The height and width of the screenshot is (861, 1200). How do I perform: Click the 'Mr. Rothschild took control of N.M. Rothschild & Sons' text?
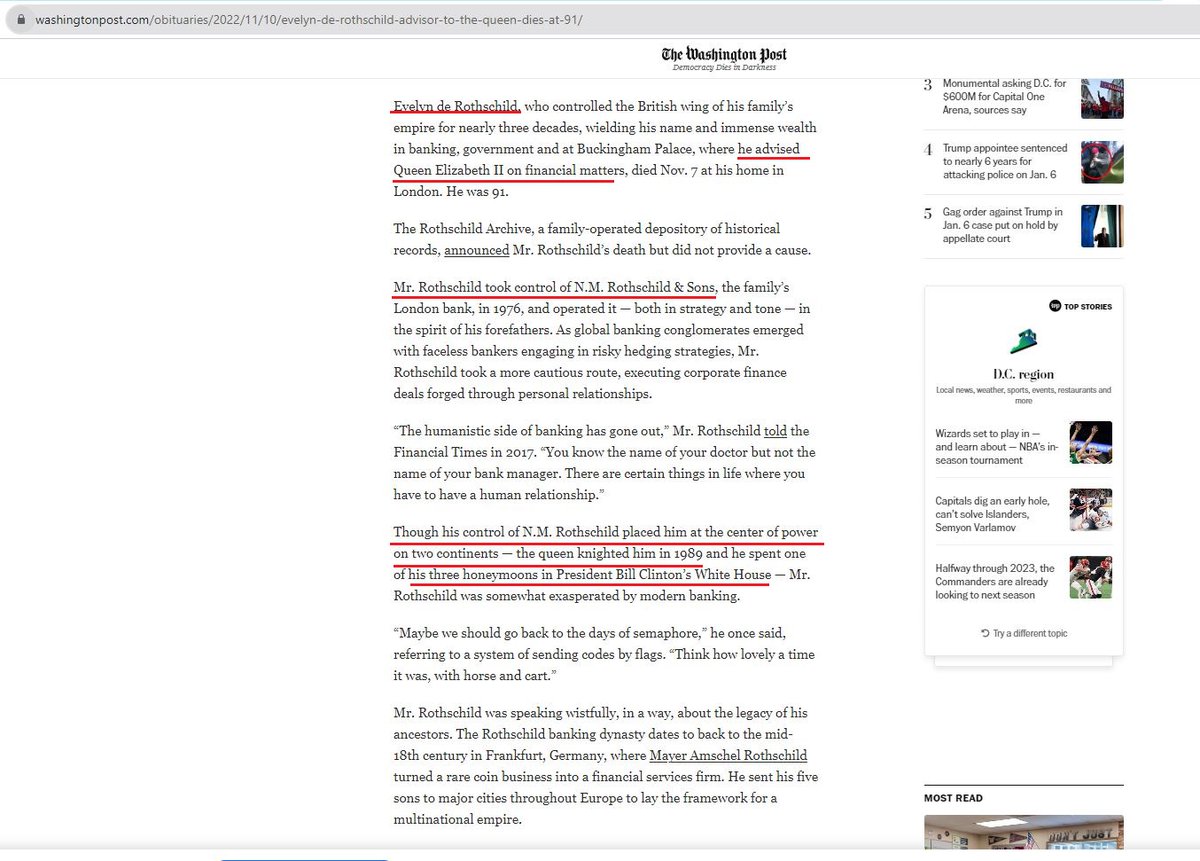click(x=554, y=288)
